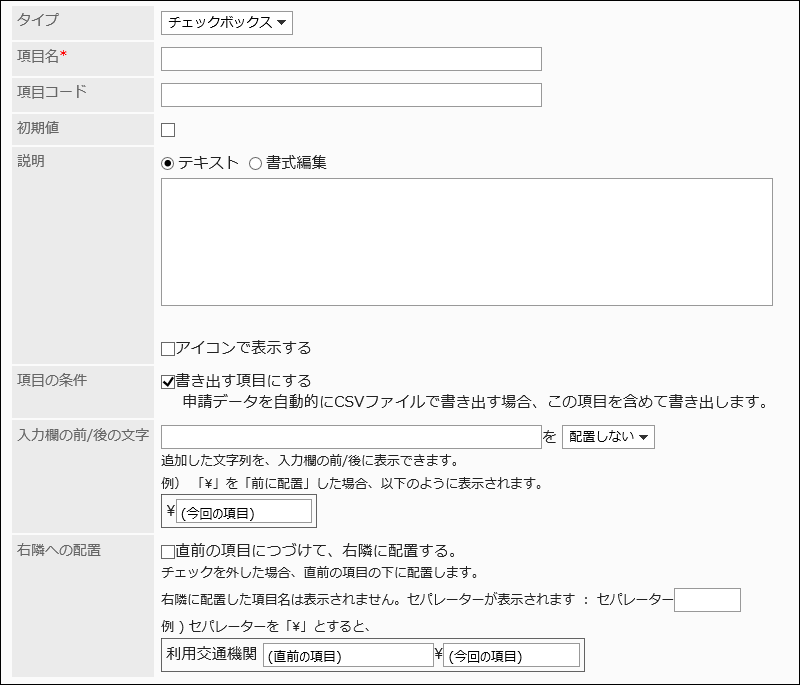The image size is (800, 685).
Task: Click inside the 説明 text area
Action: point(466,242)
